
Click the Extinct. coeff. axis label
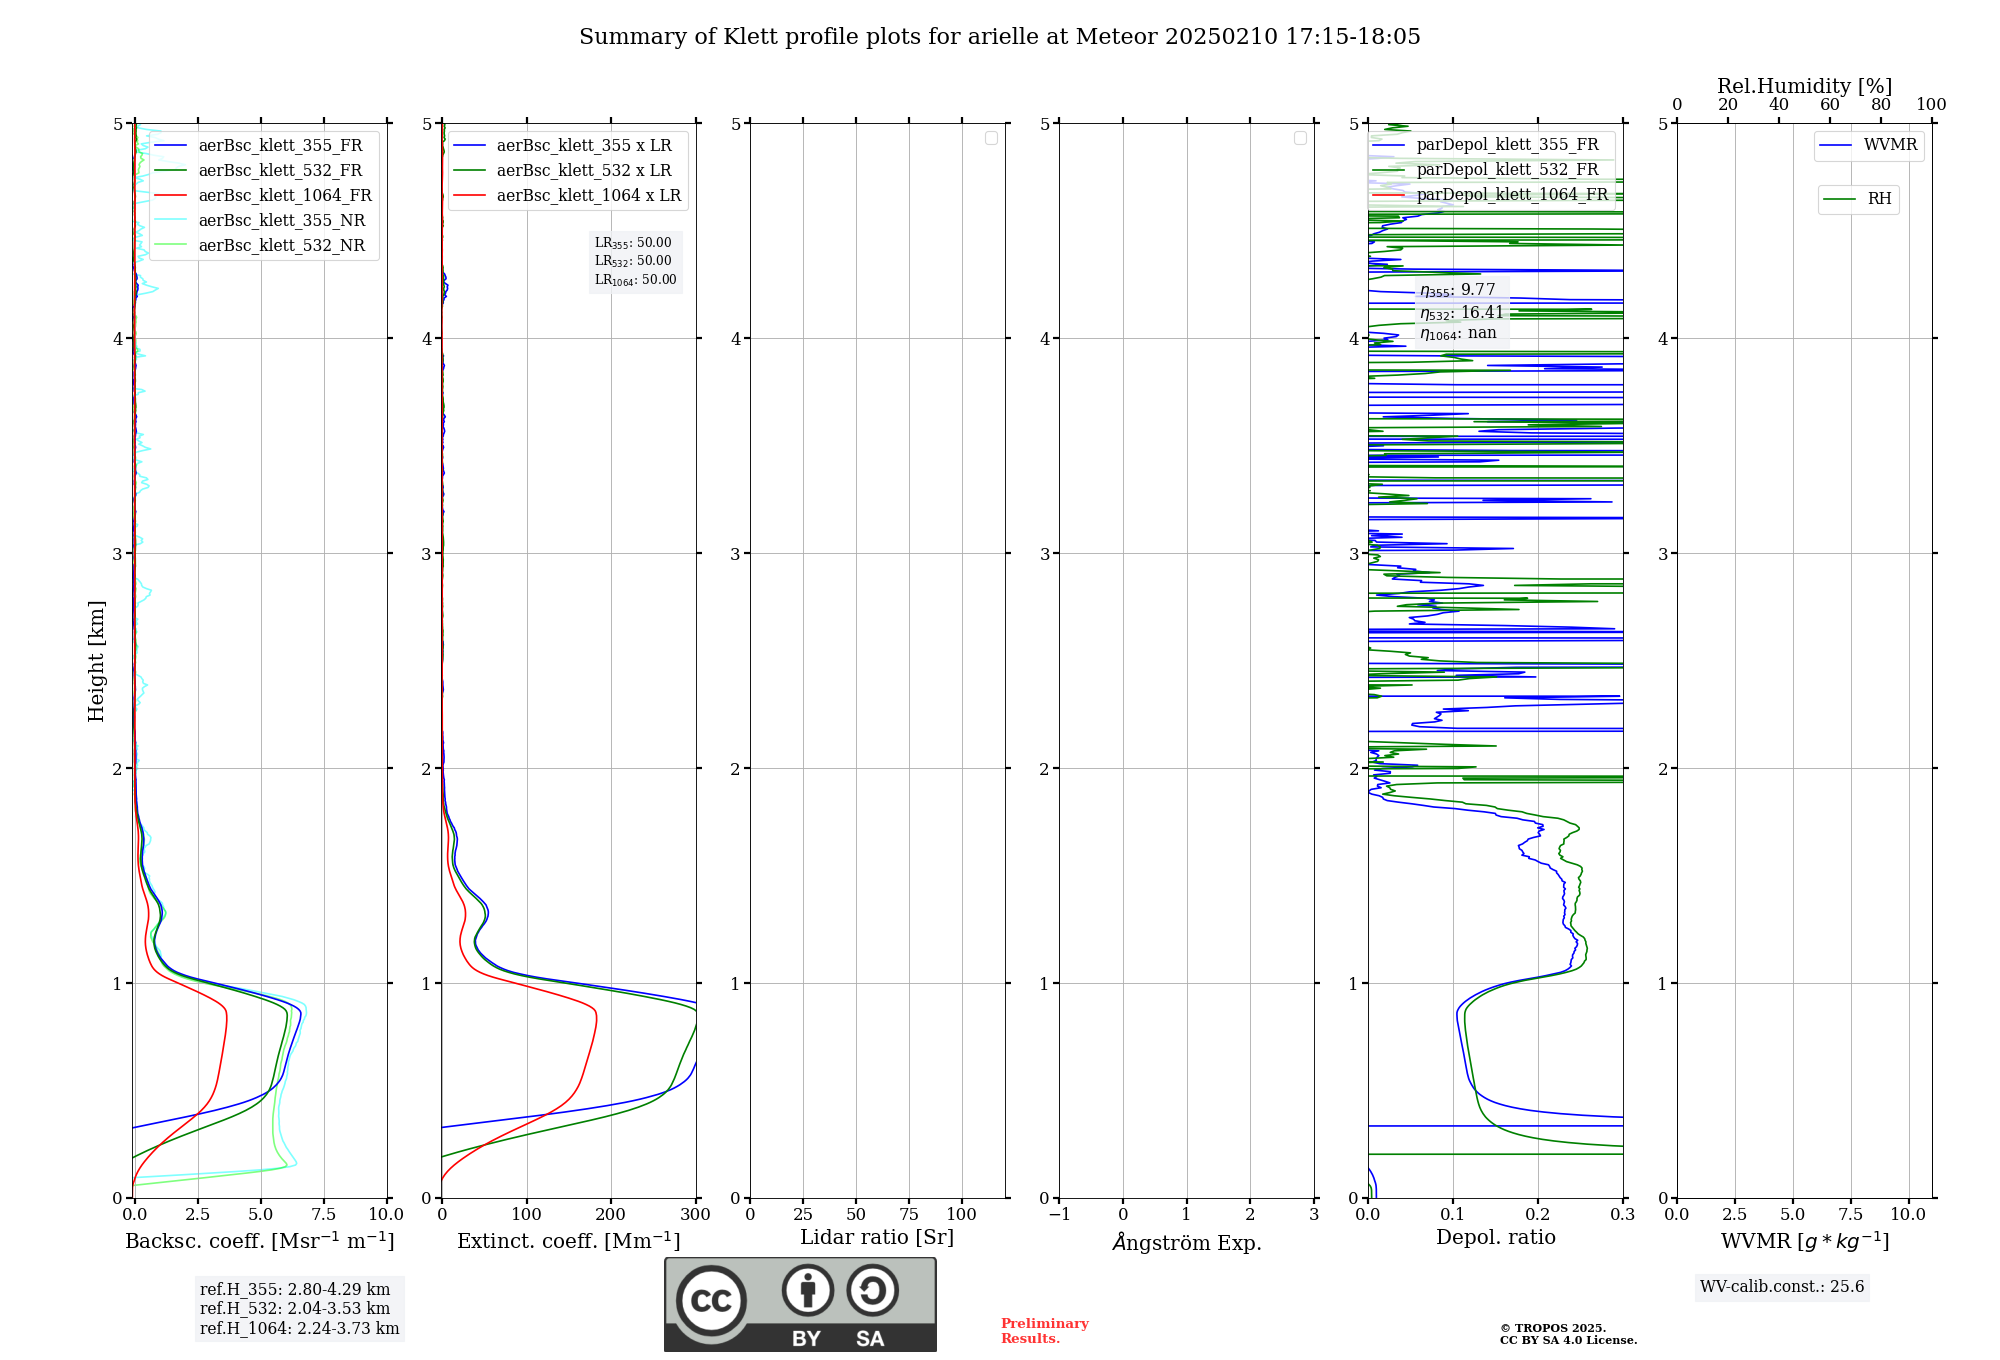[568, 1241]
